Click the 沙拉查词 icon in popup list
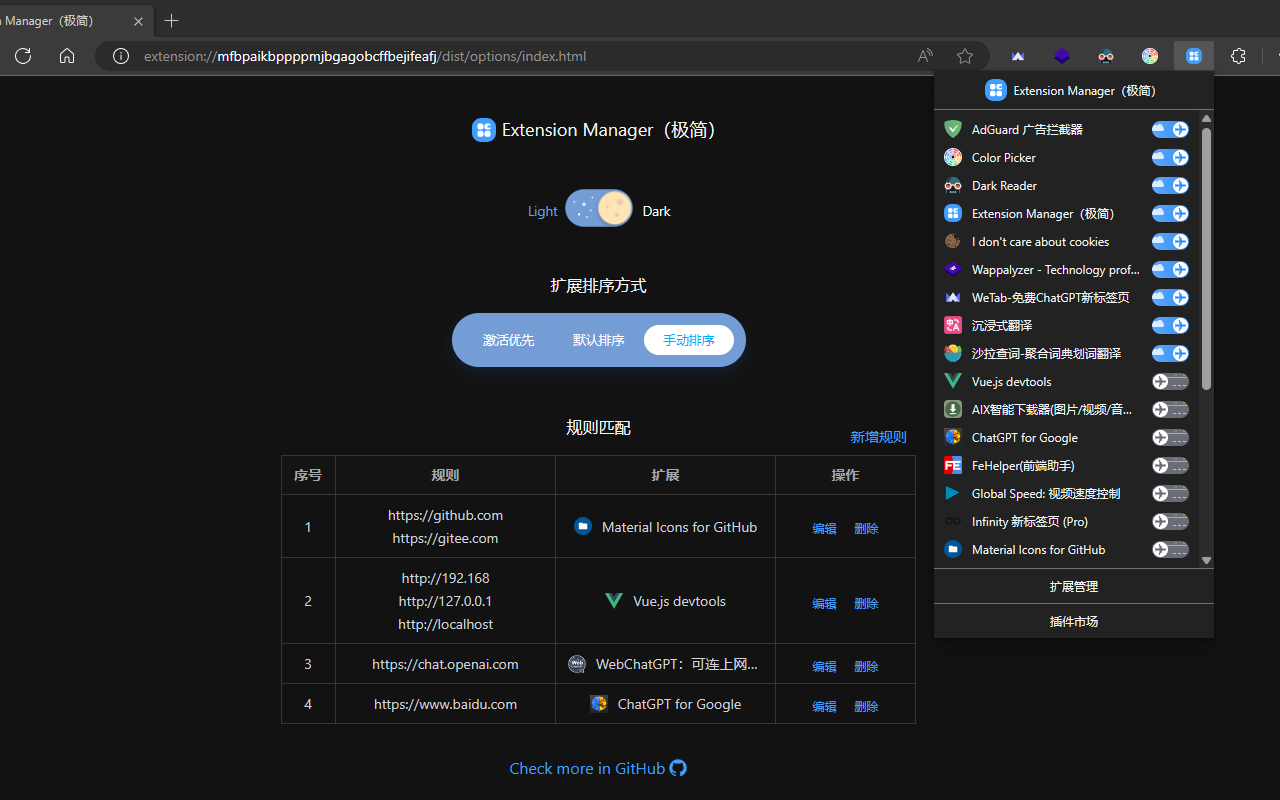This screenshot has width=1280, height=800. pyautogui.click(x=953, y=353)
